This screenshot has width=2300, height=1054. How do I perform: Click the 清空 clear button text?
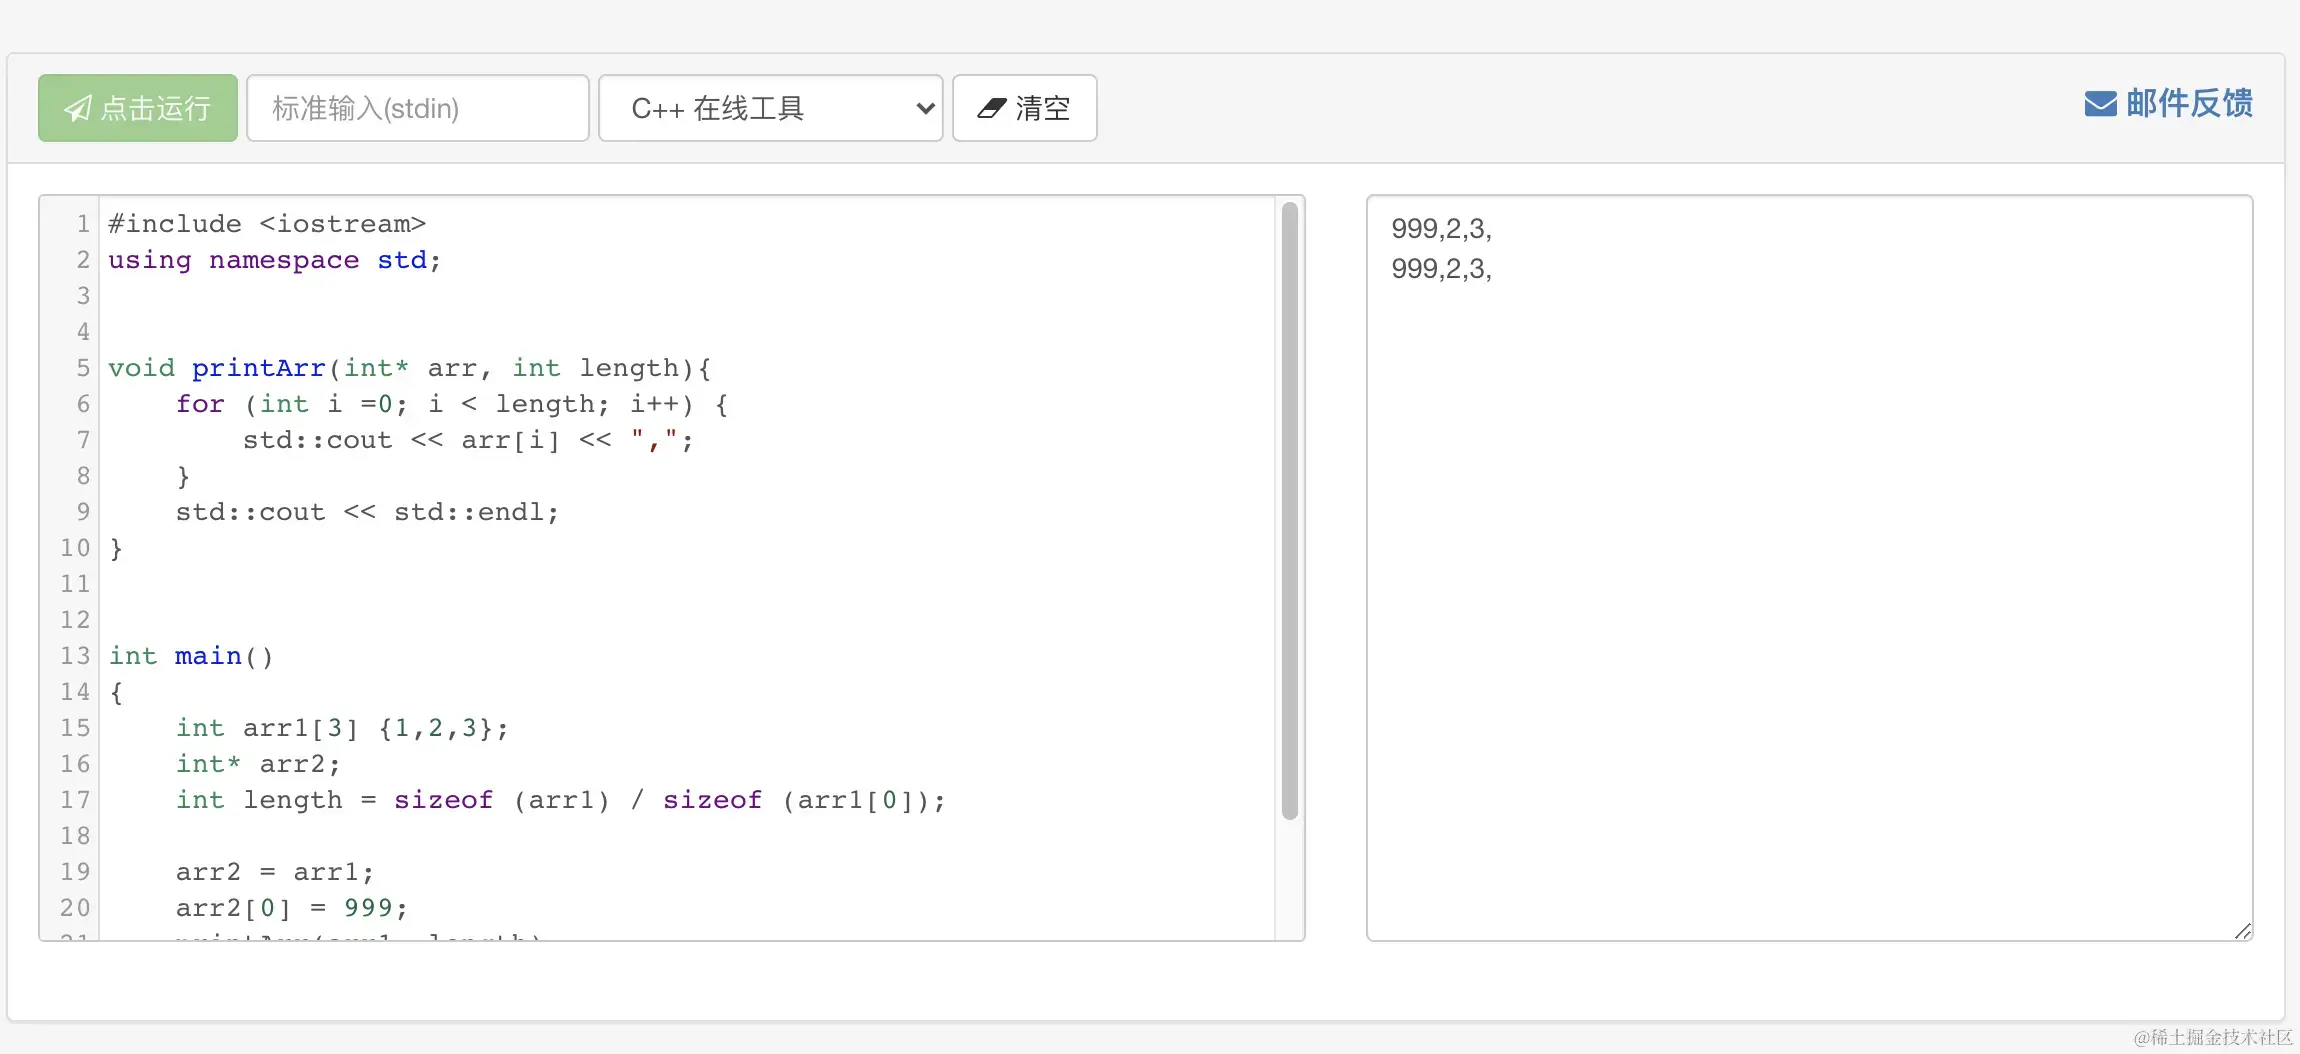click(x=1043, y=108)
